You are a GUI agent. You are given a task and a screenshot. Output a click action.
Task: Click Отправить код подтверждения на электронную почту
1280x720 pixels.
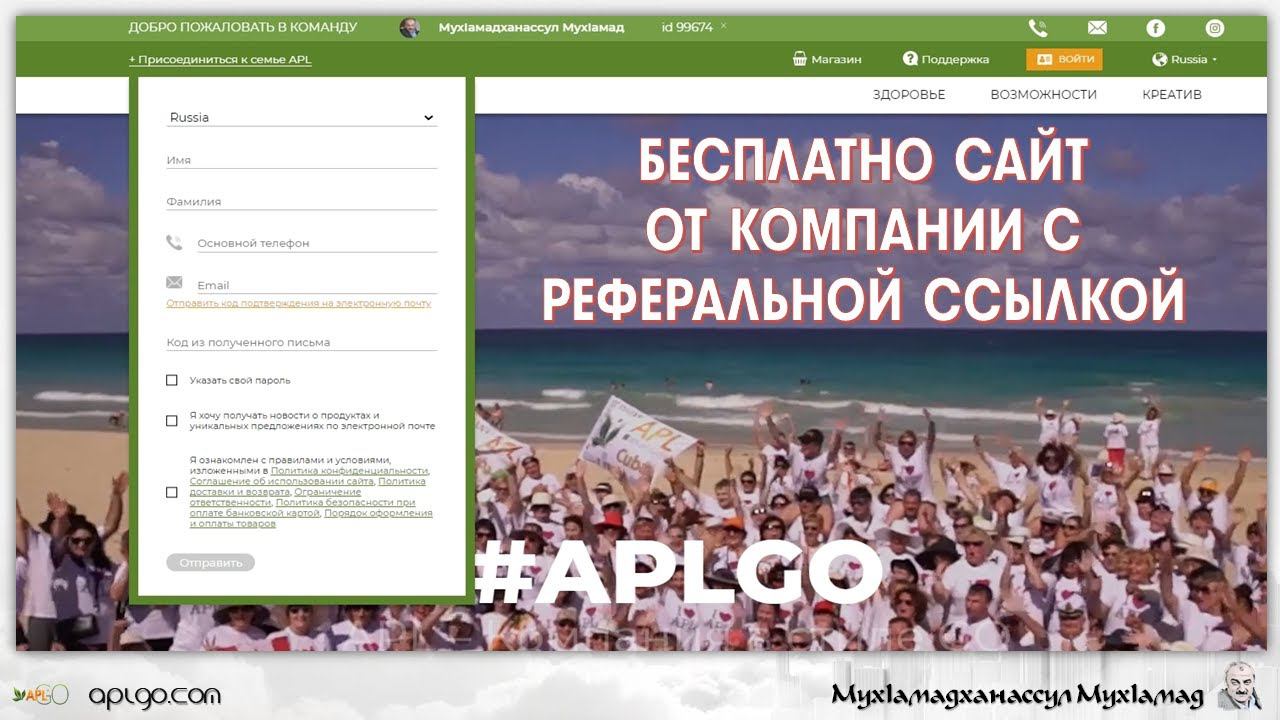[299, 303]
